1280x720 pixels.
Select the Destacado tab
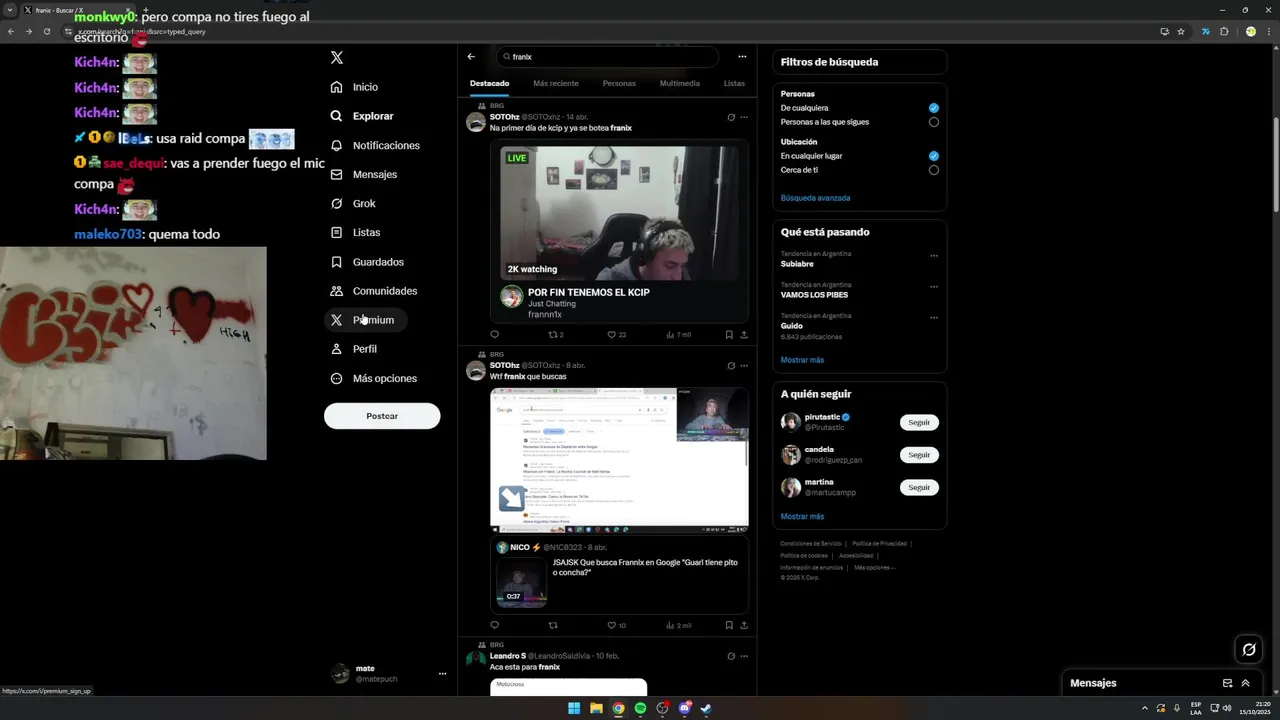490,83
